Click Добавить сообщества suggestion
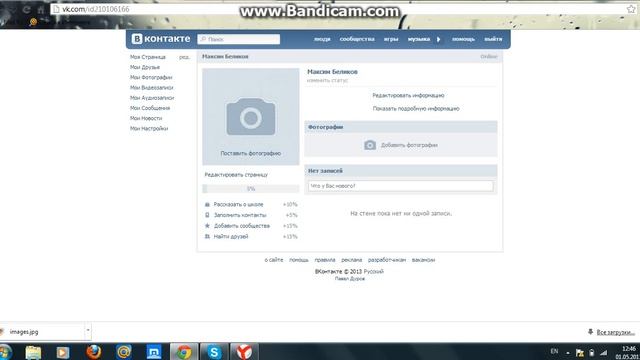The image size is (640, 360). tap(242, 226)
